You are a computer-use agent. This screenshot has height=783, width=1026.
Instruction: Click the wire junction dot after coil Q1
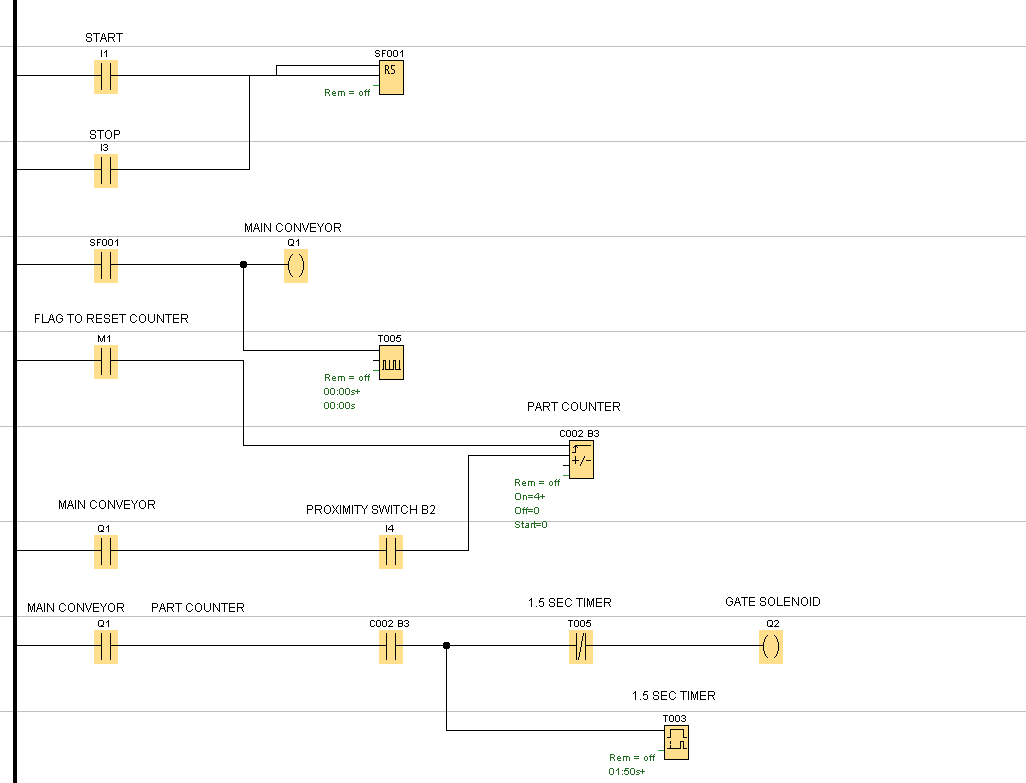(243, 265)
